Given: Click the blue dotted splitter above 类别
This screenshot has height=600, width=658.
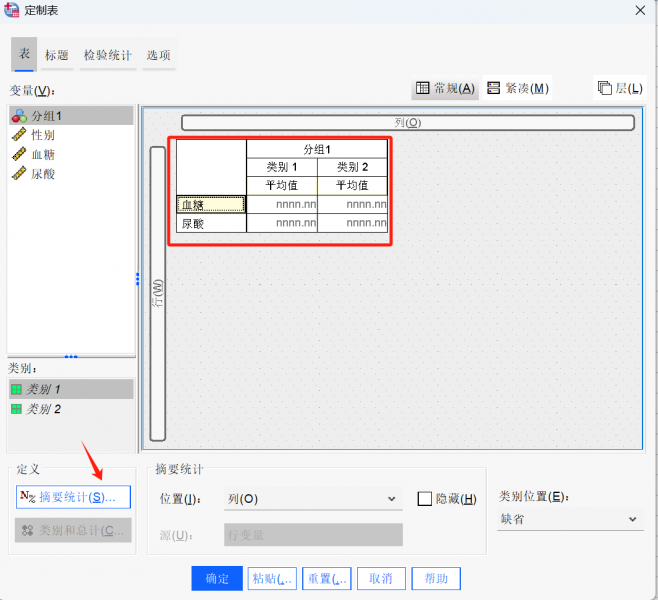Looking at the screenshot, I should tap(71, 357).
